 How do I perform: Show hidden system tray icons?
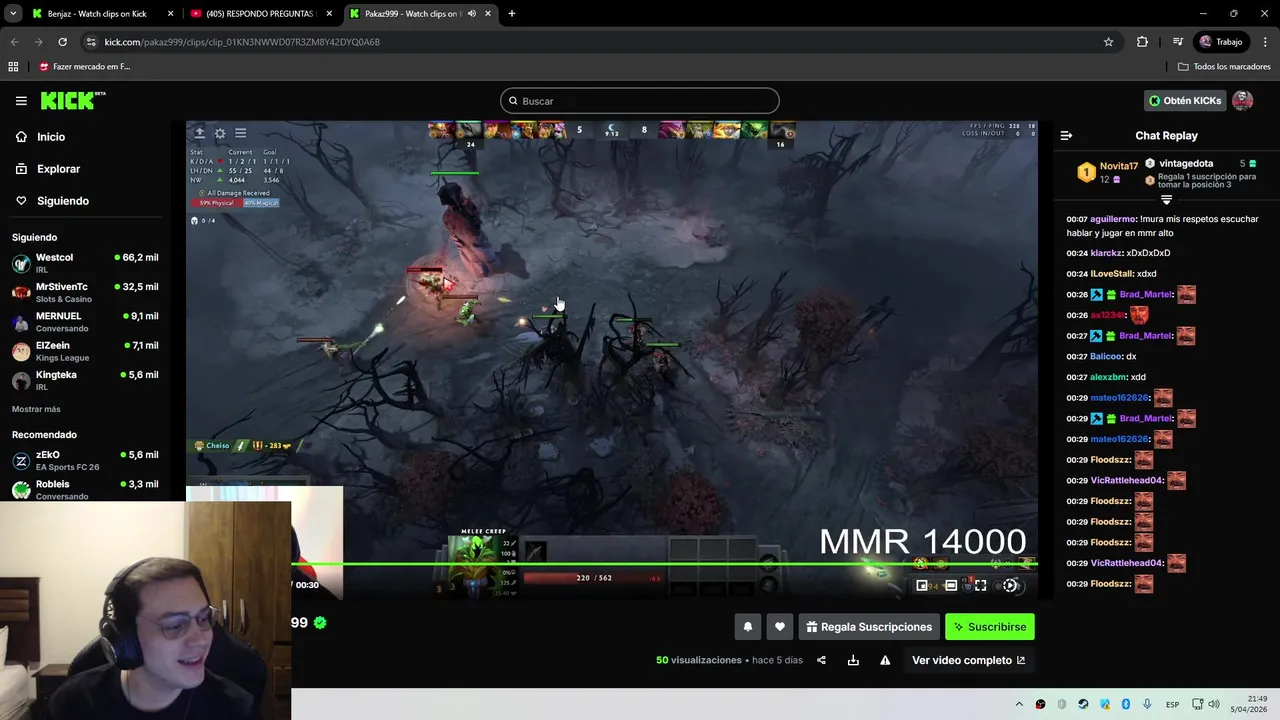1019,704
